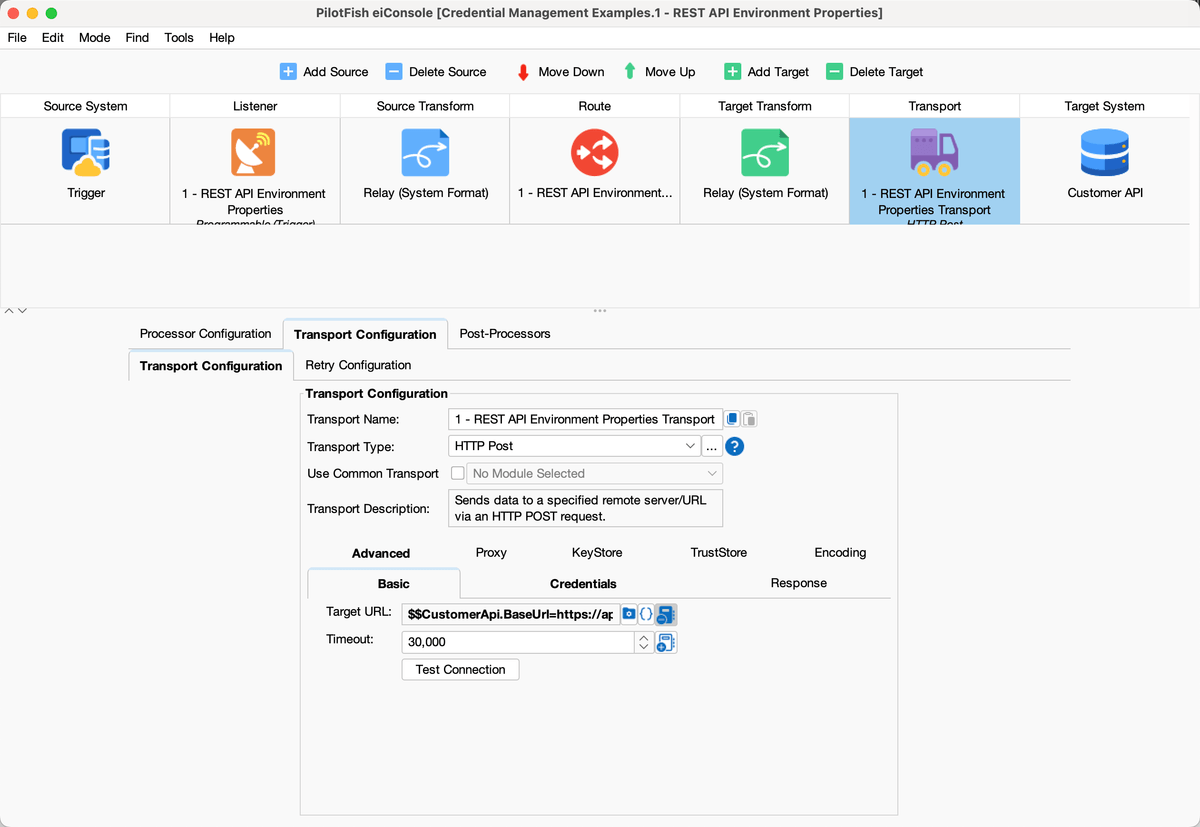
Task: Click the Source System column header
Action: 85,106
